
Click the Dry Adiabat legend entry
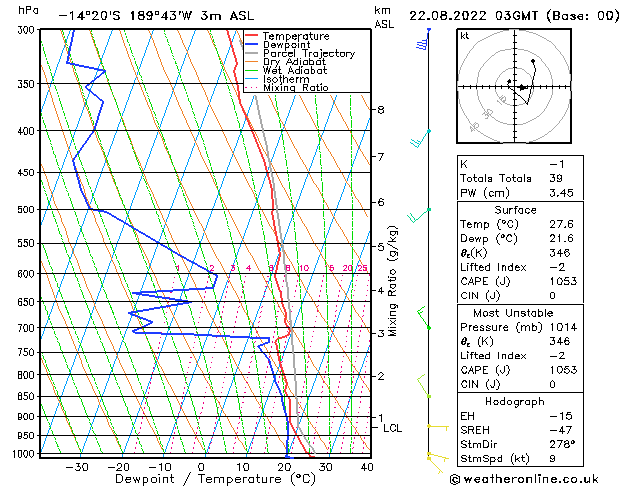[x=286, y=62]
